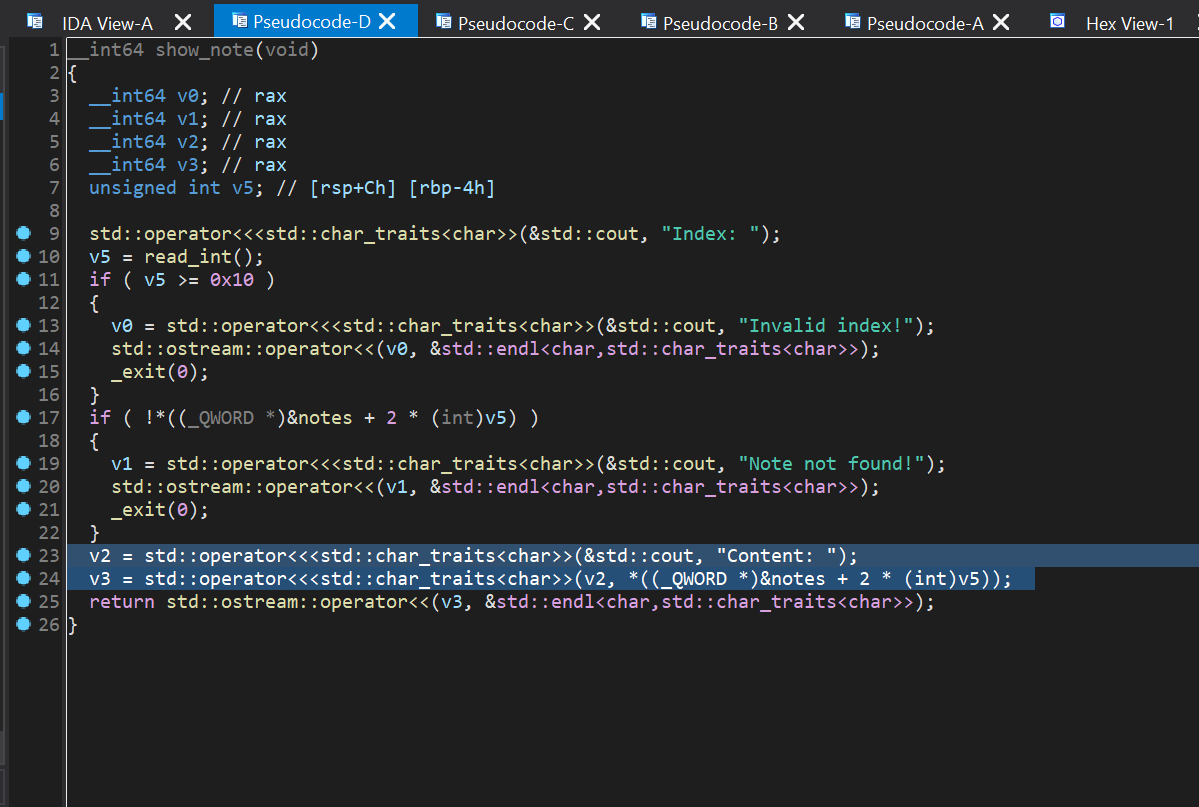This screenshot has width=1199, height=807.
Task: Click the IDA View-A tab icon
Action: pyautogui.click(x=35, y=21)
